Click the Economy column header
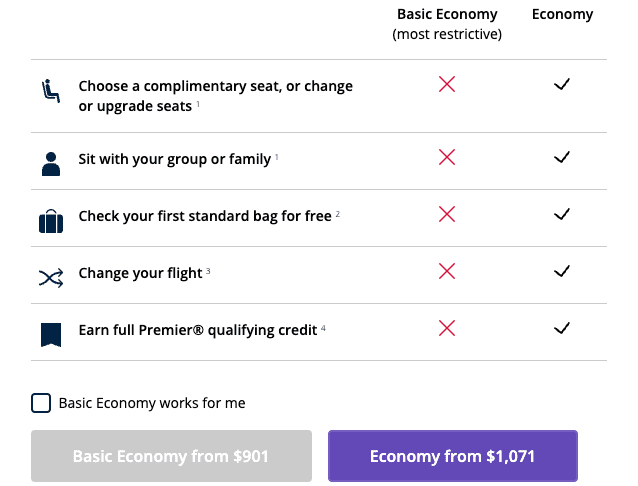Image resolution: width=638 pixels, height=486 pixels. pyautogui.click(x=562, y=14)
